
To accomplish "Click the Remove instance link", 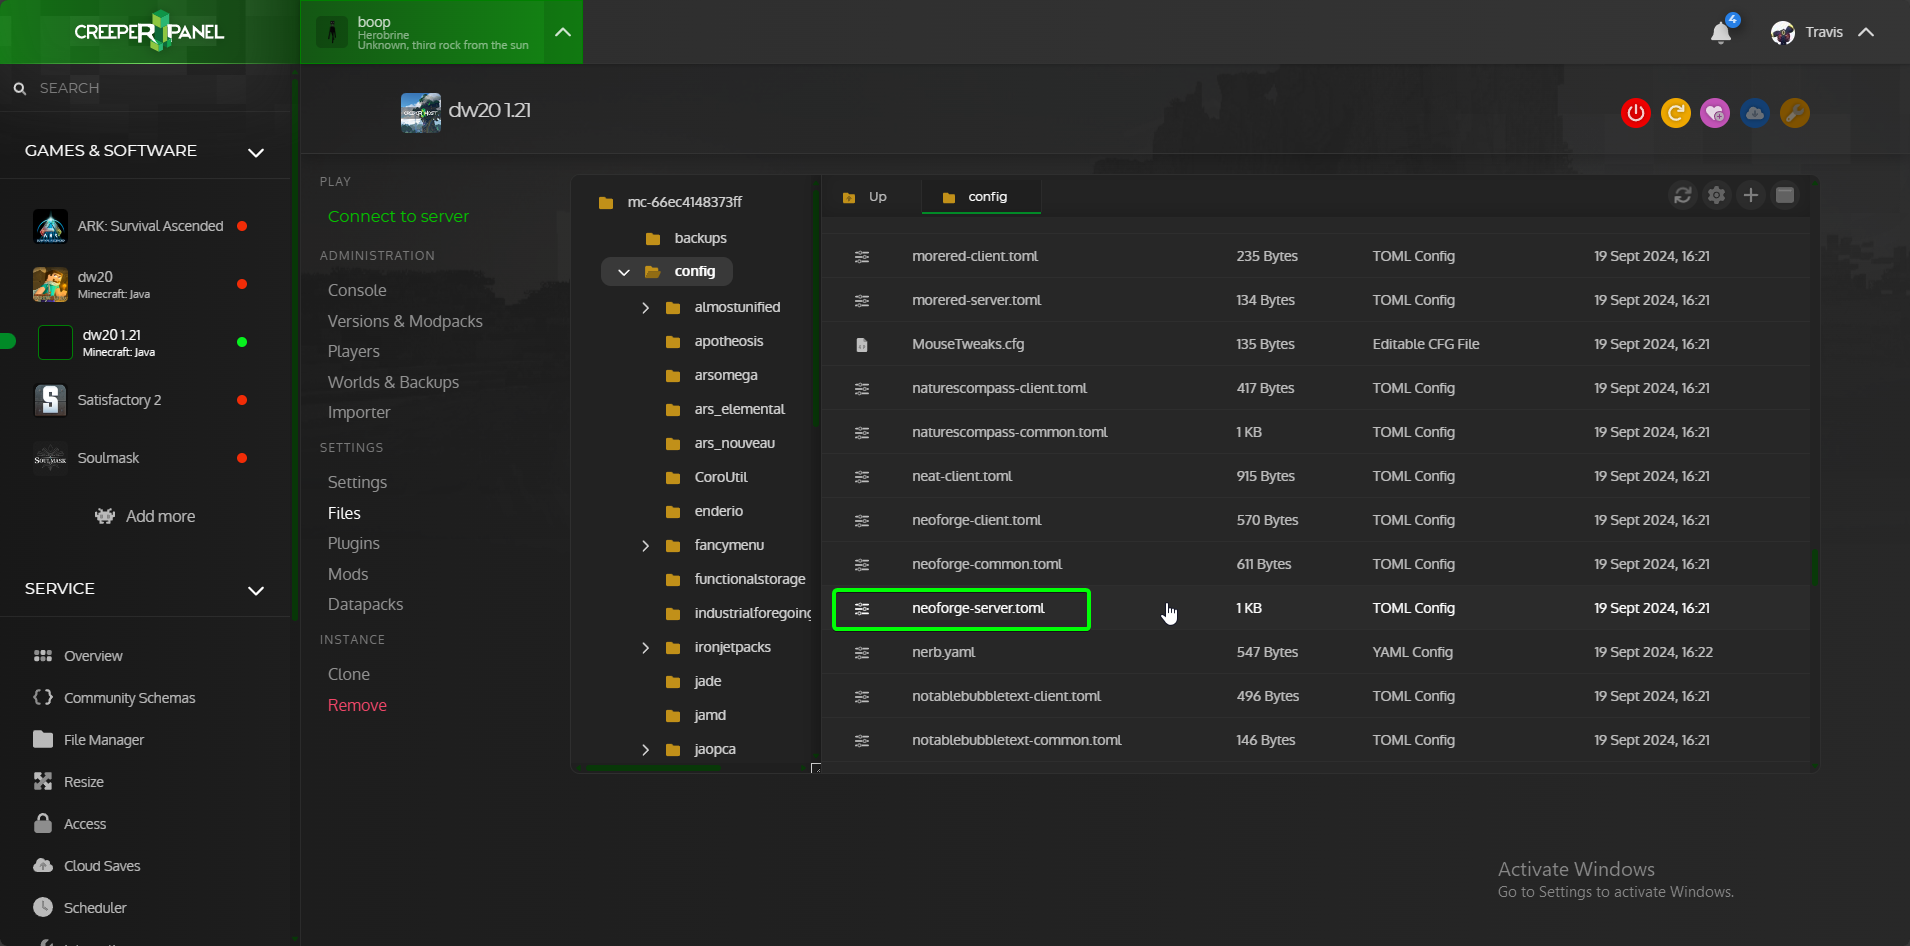I will (357, 705).
